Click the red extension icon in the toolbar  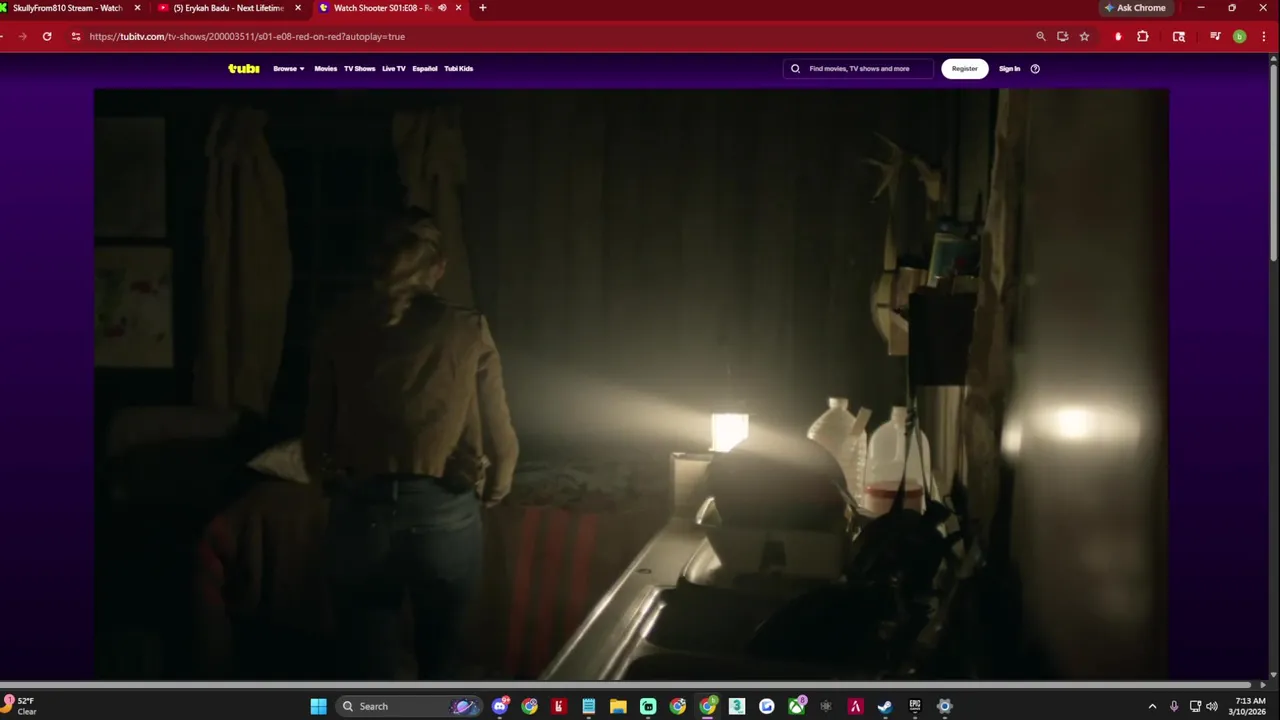[x=1118, y=36]
